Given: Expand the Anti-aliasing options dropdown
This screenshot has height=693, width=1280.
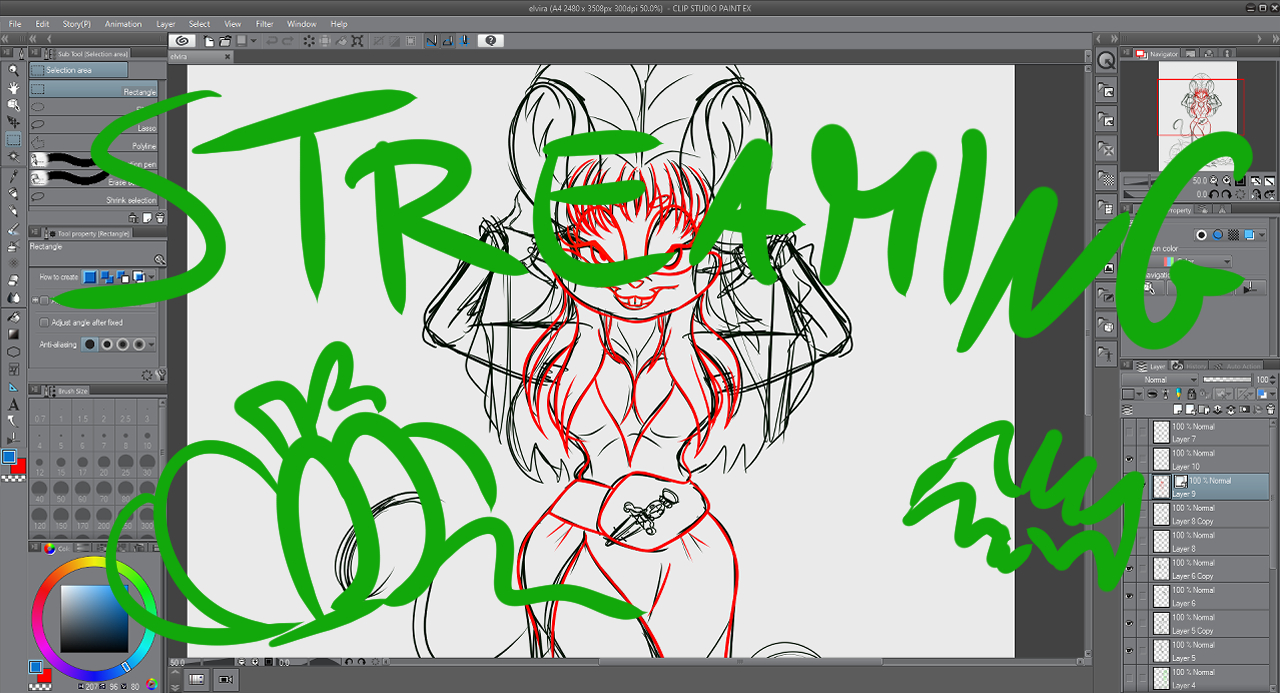Looking at the screenshot, I should click(x=151, y=345).
